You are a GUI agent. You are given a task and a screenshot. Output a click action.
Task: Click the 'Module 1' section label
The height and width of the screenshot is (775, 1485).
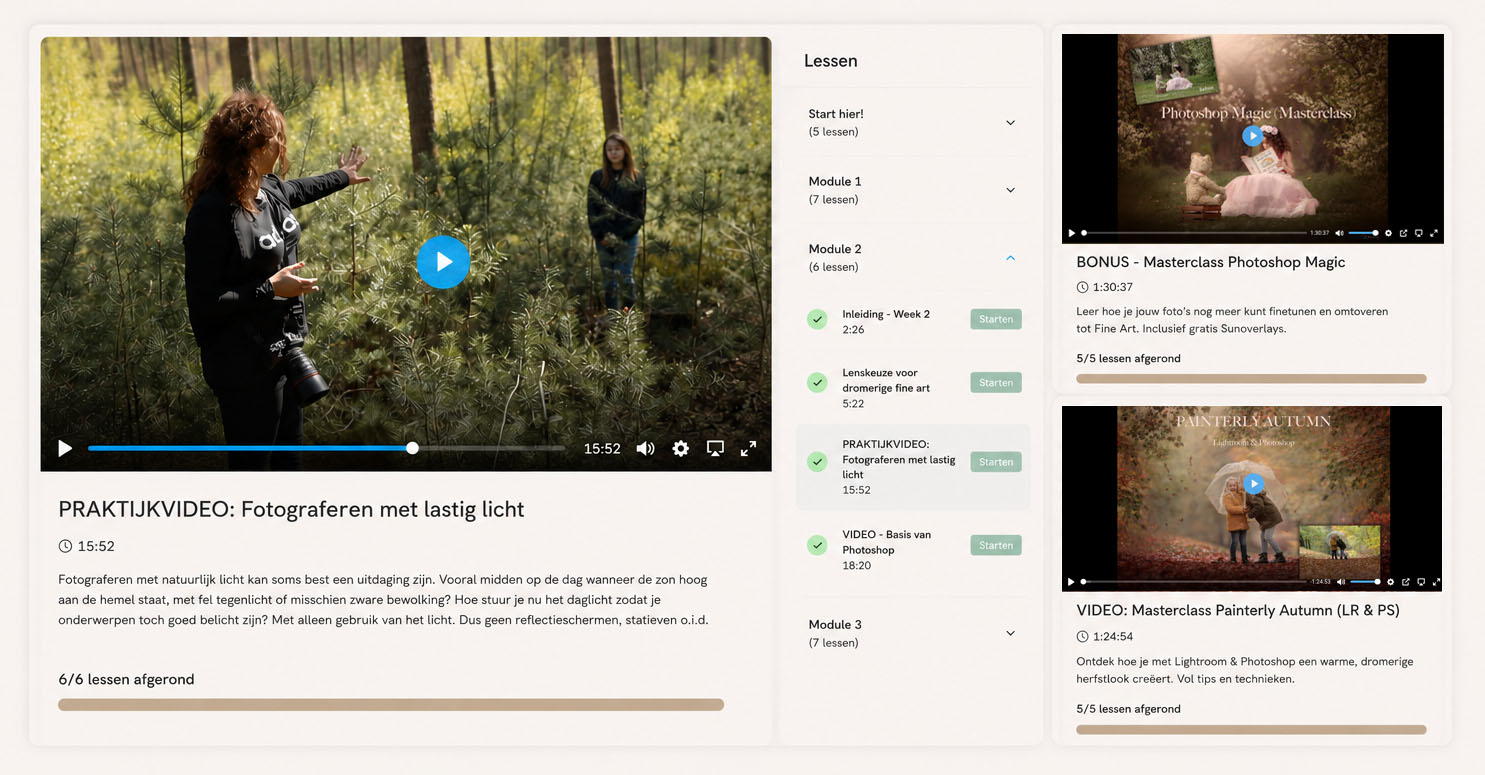(x=835, y=181)
